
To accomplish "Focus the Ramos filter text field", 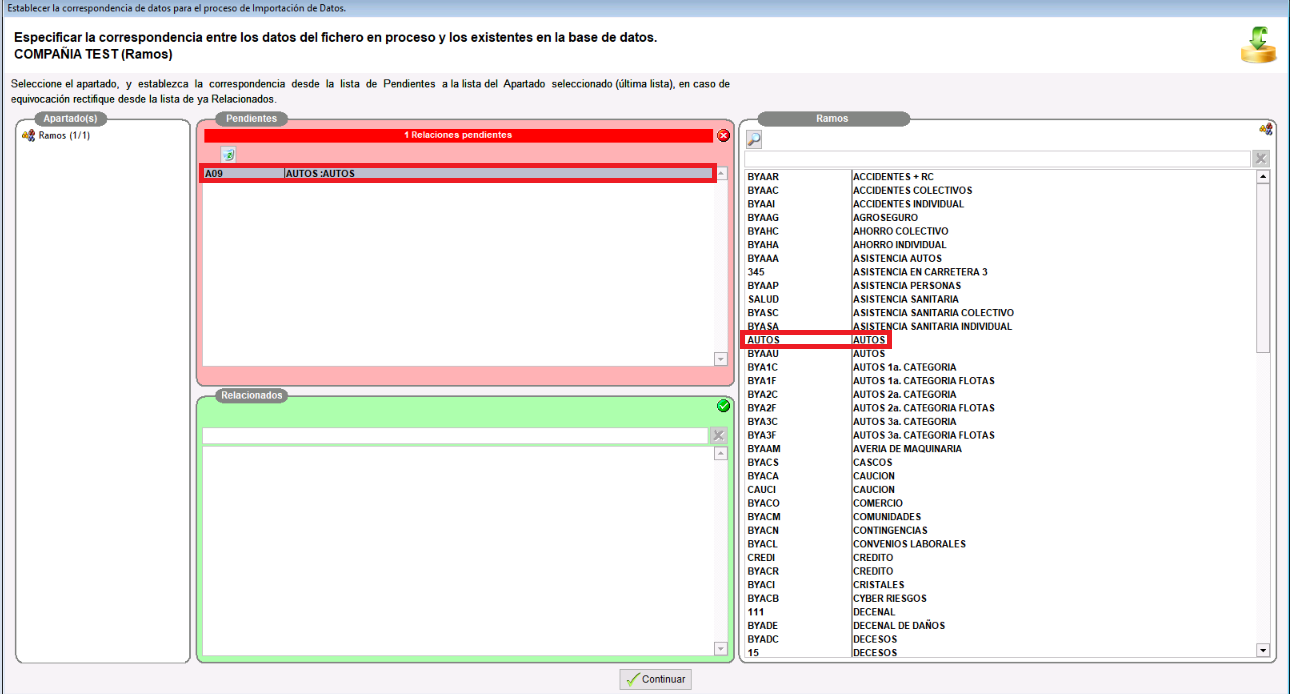I will pyautogui.click(x=998, y=159).
